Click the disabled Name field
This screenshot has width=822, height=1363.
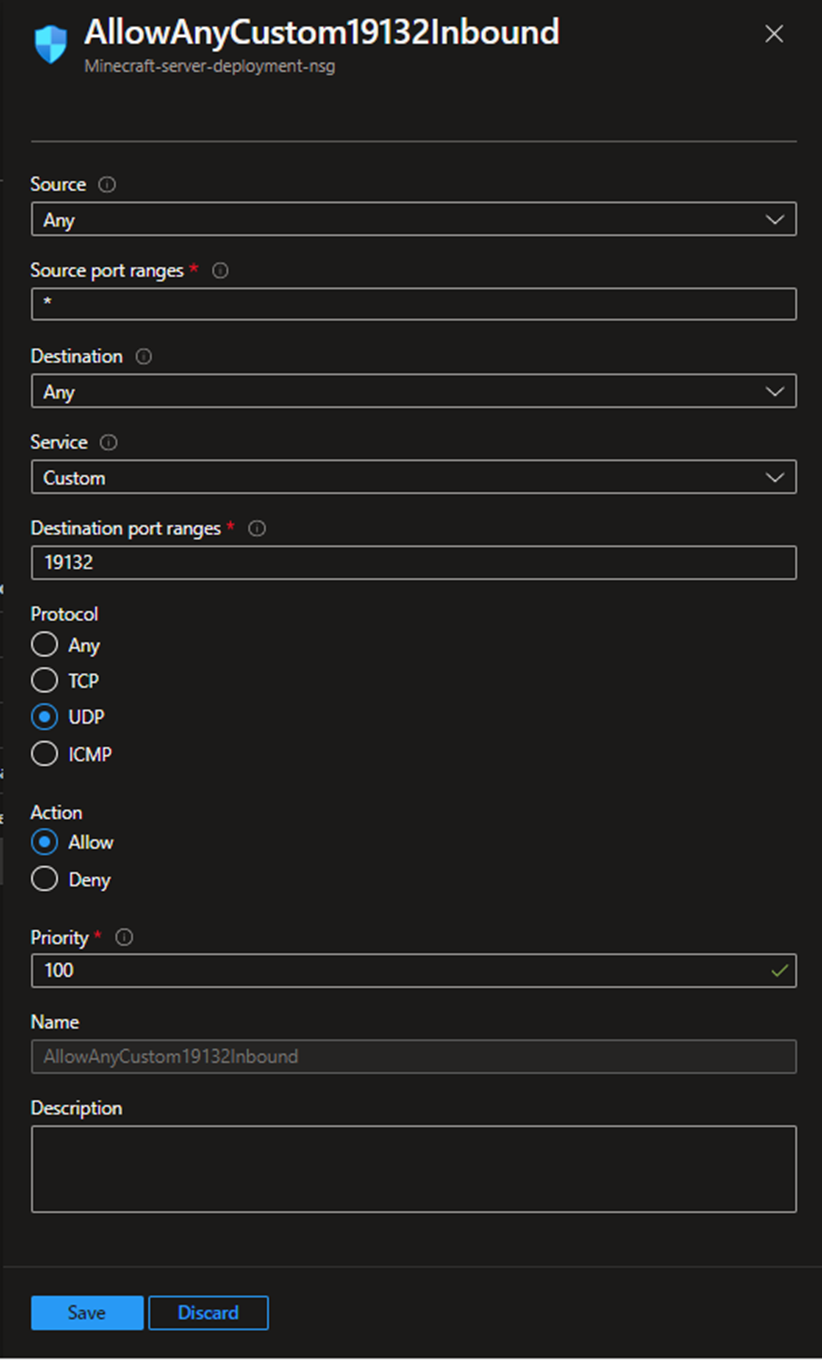[x=414, y=1056]
